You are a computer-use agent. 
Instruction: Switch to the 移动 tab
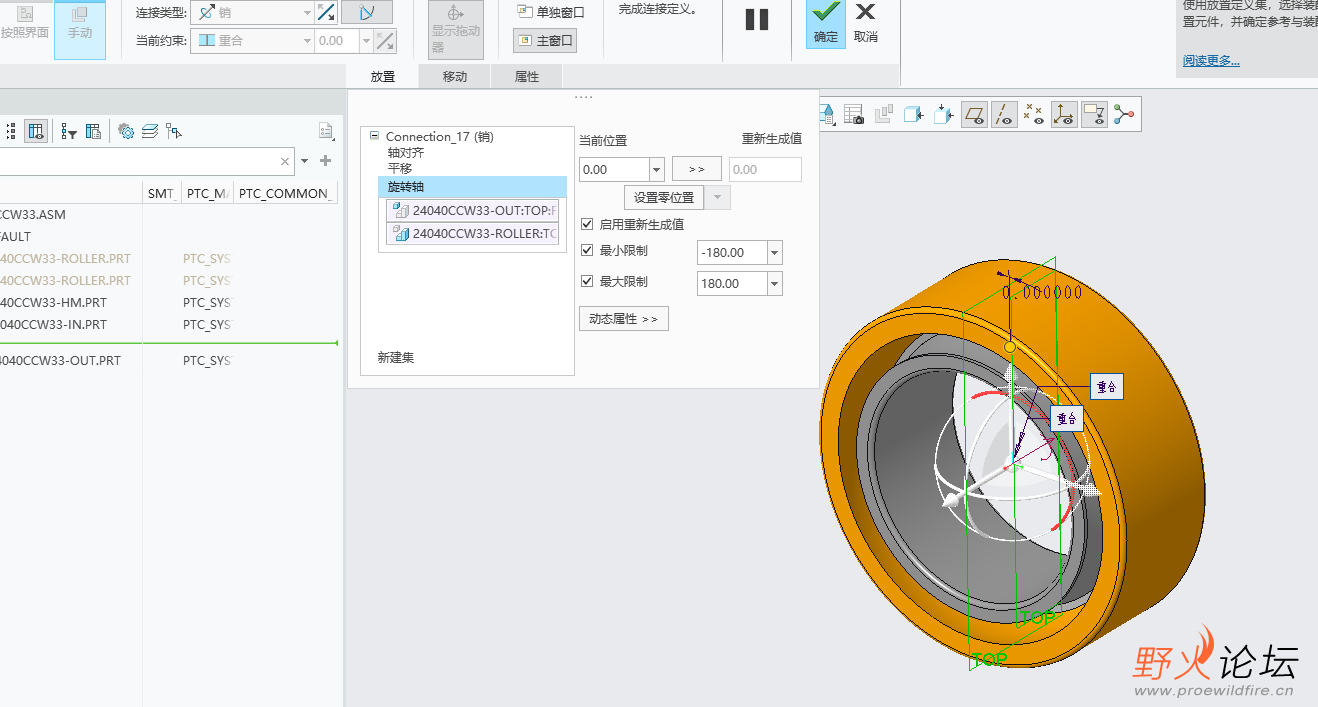[x=455, y=77]
